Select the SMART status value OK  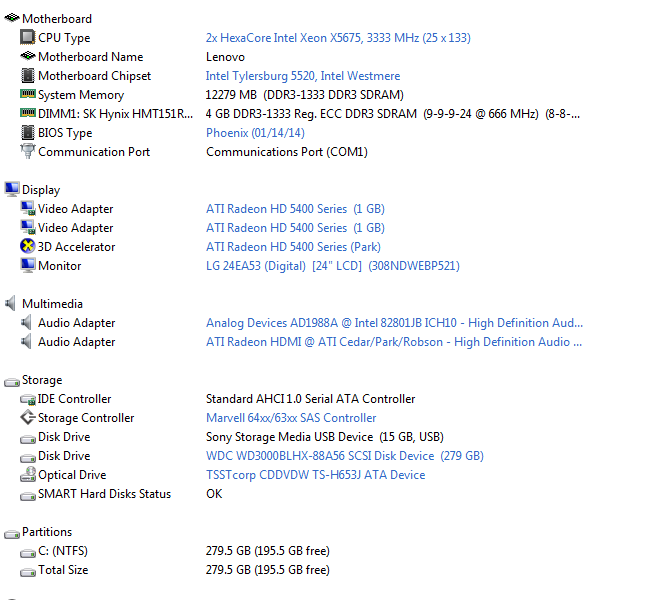click(x=214, y=494)
